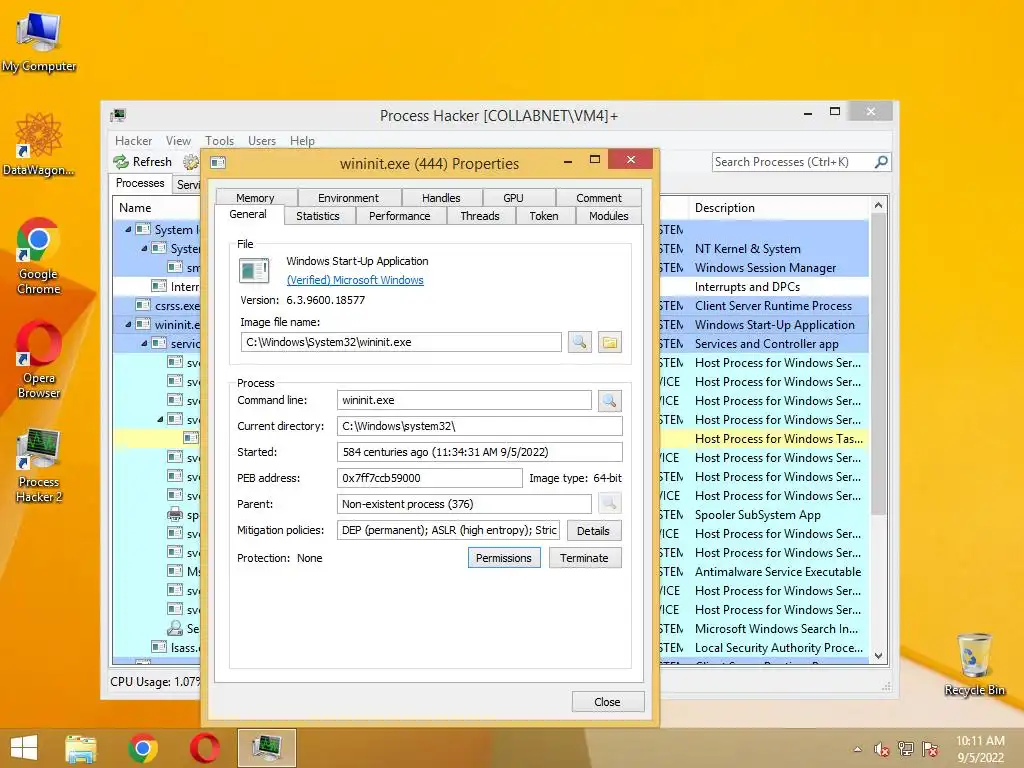Image resolution: width=1024 pixels, height=768 pixels.
Task: Click Process Hacker taskbar button
Action: pos(266,748)
